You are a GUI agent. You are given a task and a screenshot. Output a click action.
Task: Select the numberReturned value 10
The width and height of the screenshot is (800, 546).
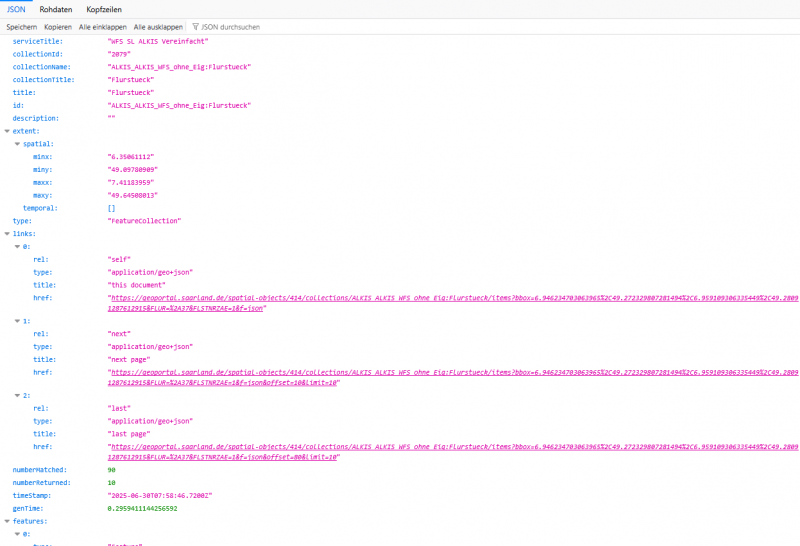coord(111,483)
